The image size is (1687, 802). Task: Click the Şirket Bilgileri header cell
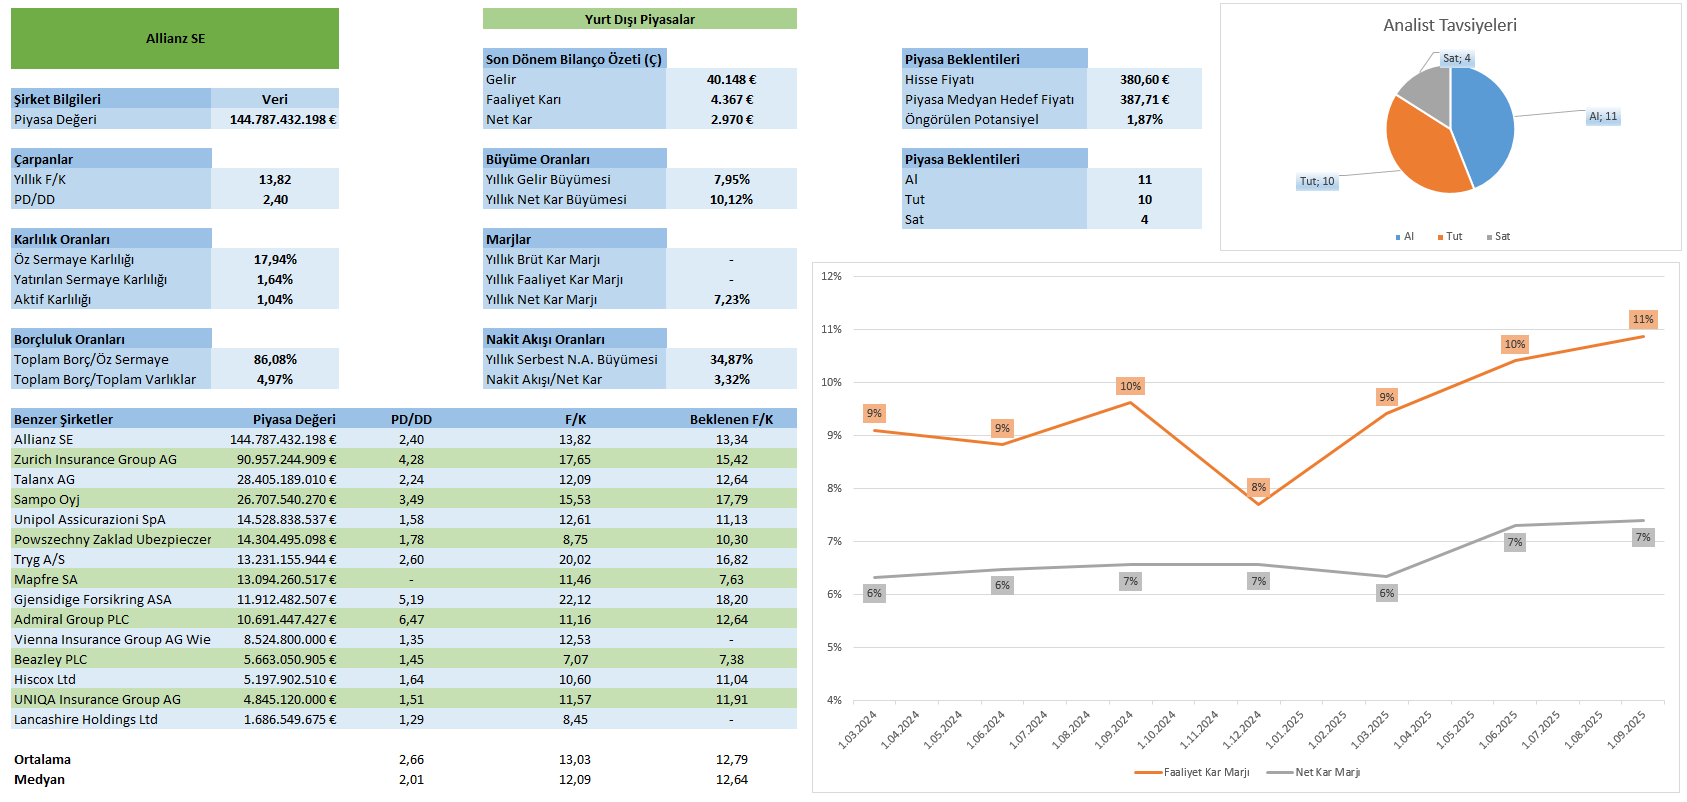click(x=111, y=99)
